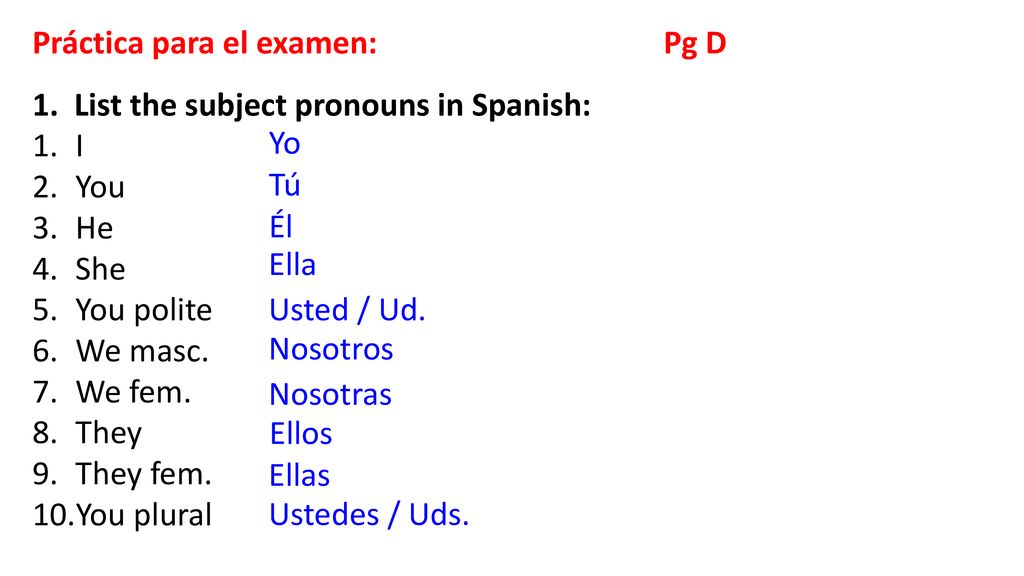The width and height of the screenshot is (1024, 576).
Task: Click the blue answer 'Ellos'
Action: click(x=301, y=434)
